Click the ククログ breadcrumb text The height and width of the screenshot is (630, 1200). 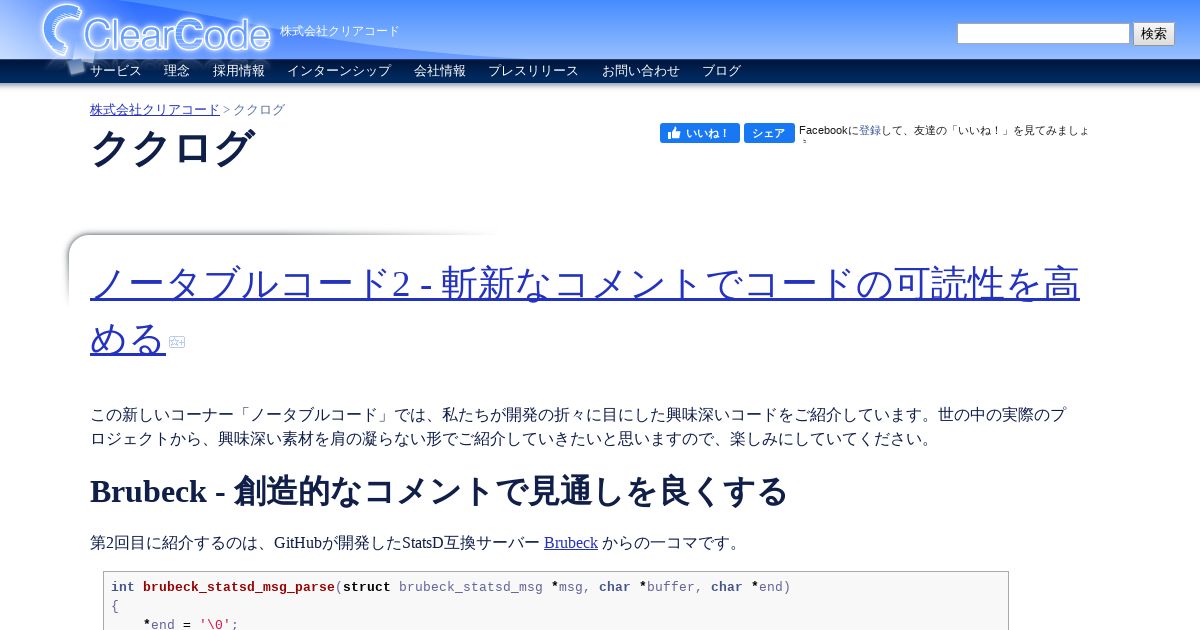(x=259, y=110)
